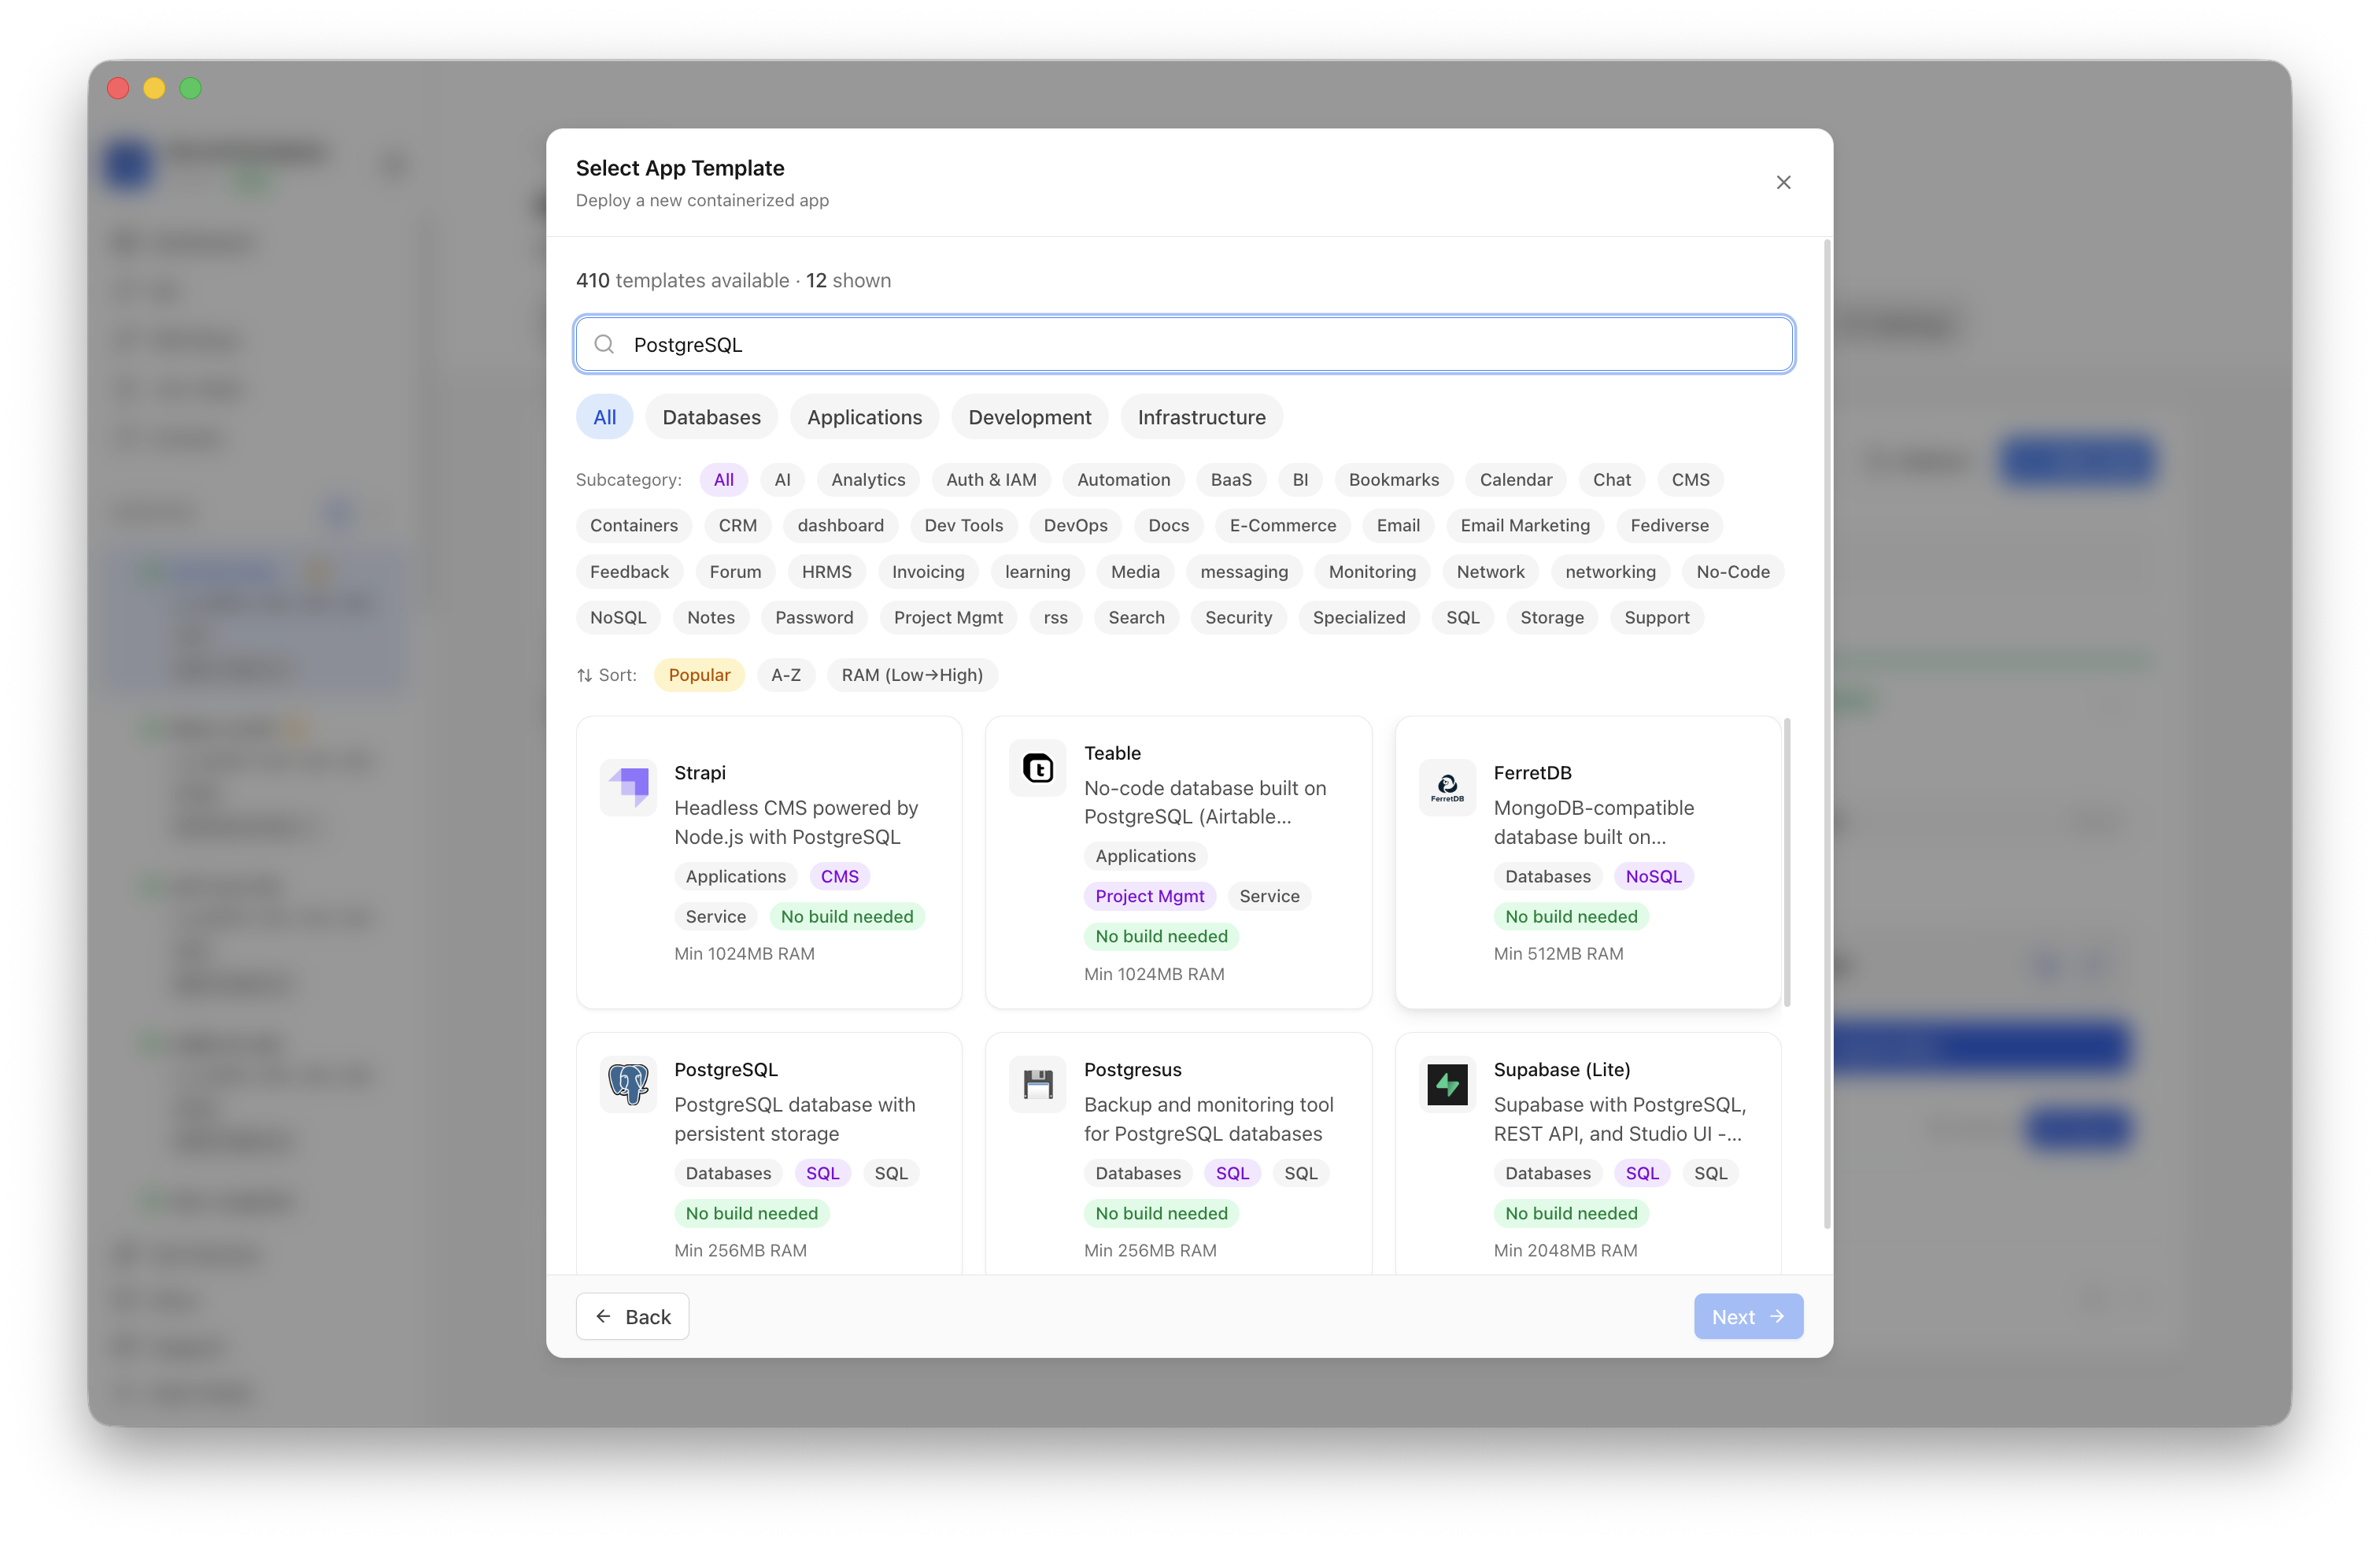Toggle the Monitoring subcategory filter
The height and width of the screenshot is (1543, 2380).
click(x=1372, y=571)
